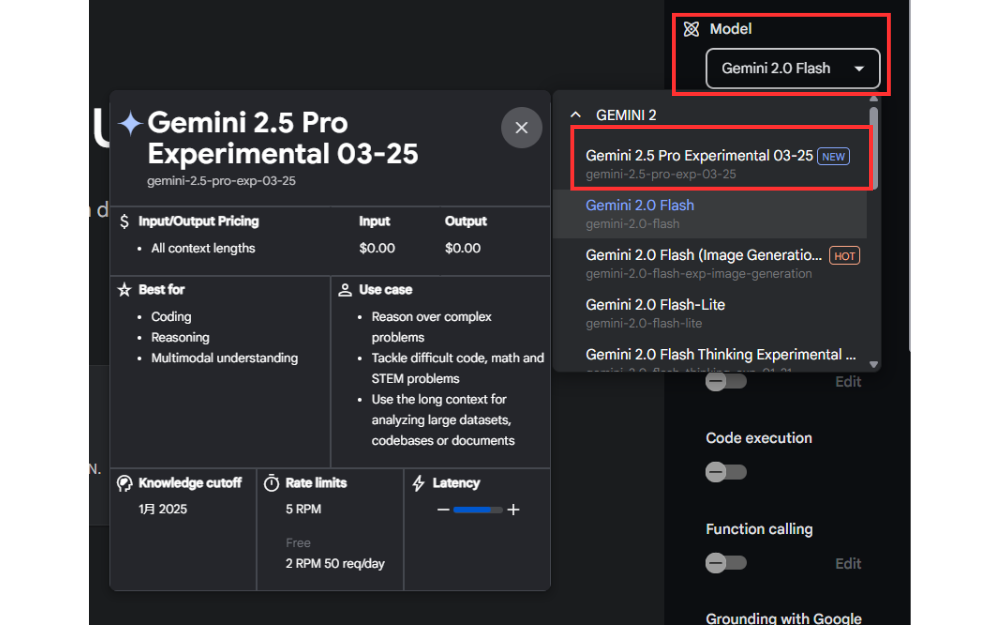The image size is (1000, 625).
Task: Click Edit next to Function calling
Action: (847, 563)
